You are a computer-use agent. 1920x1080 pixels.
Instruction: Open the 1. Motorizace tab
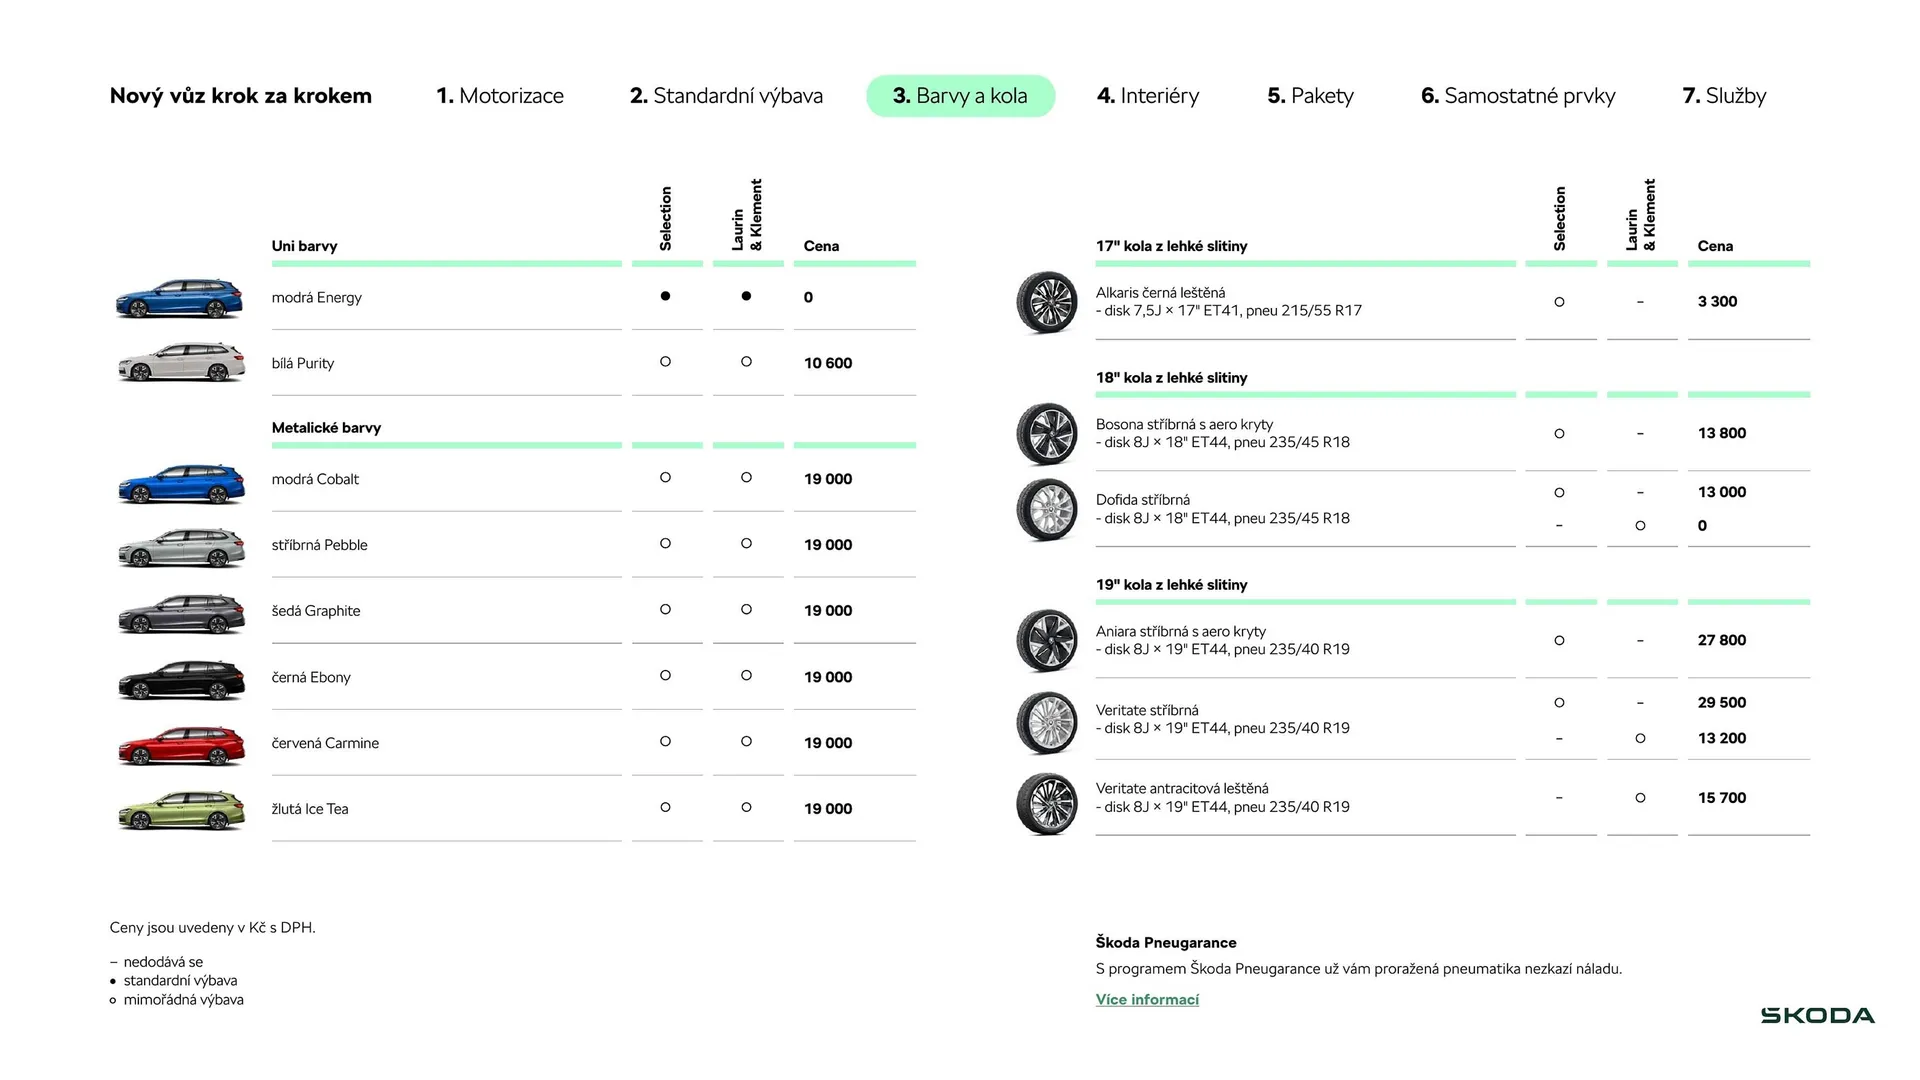(500, 96)
